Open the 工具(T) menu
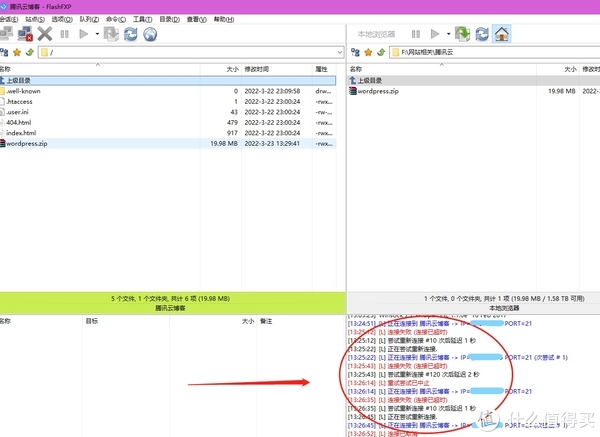 [x=142, y=19]
